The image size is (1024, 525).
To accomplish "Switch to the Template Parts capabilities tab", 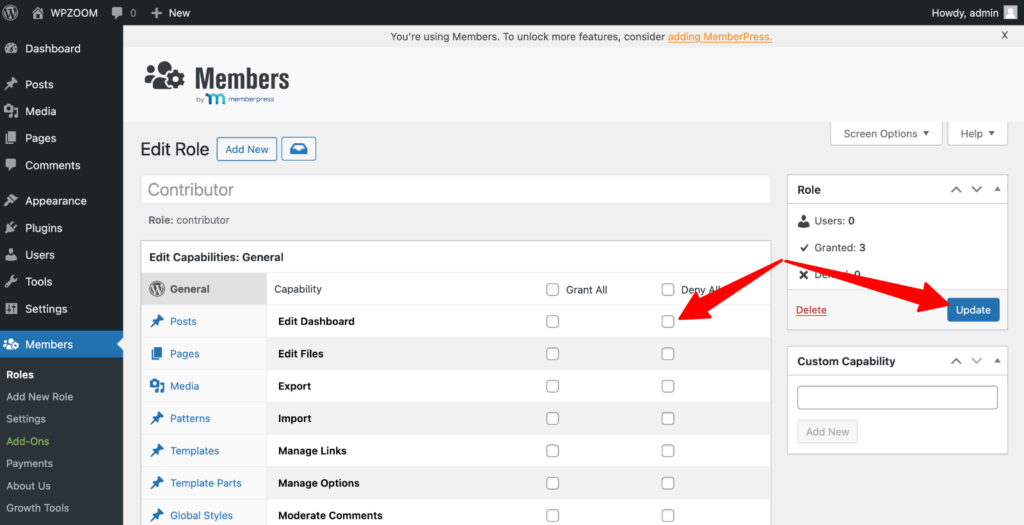I will point(204,483).
